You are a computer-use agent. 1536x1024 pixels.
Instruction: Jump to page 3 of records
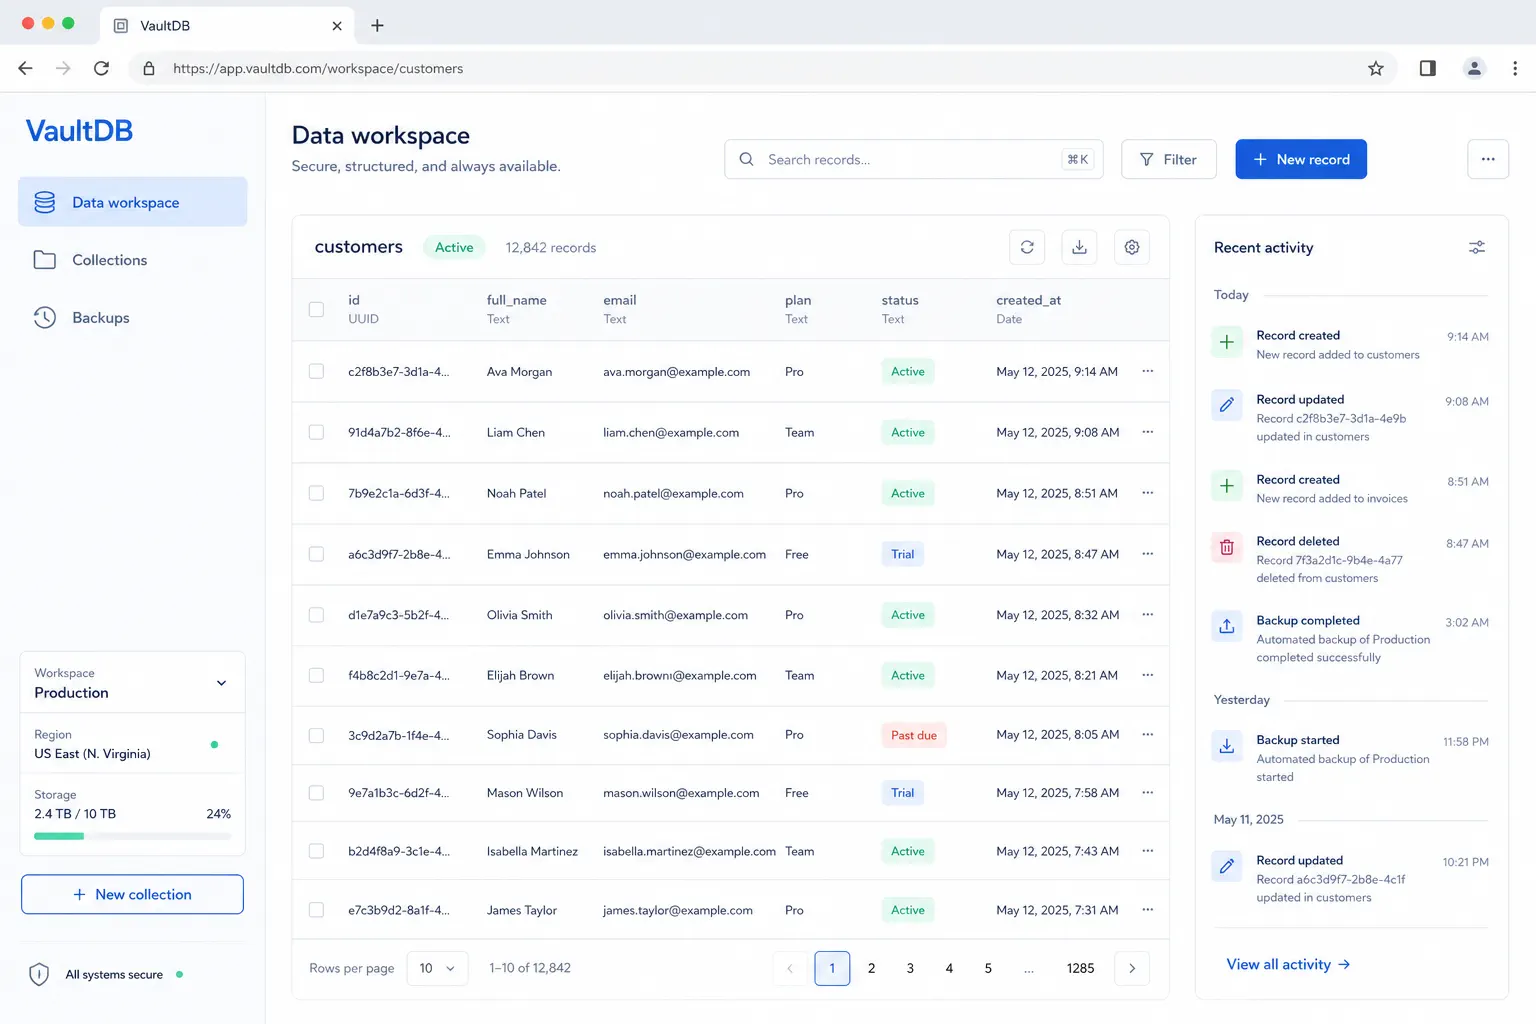tap(910, 968)
